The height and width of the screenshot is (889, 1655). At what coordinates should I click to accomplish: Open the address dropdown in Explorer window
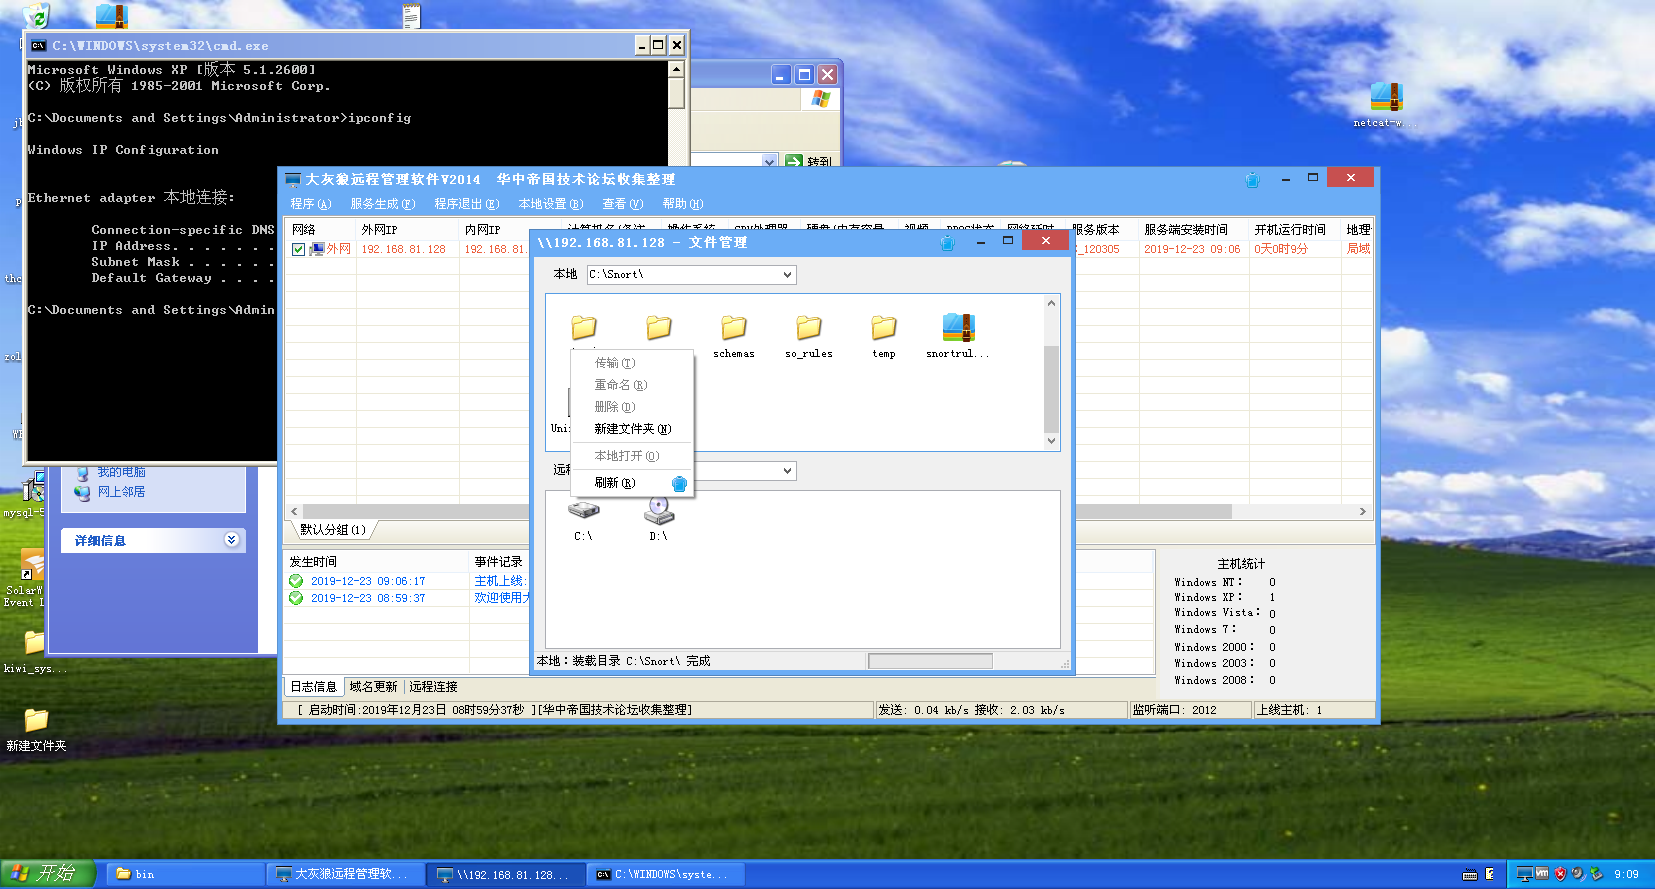tap(769, 161)
